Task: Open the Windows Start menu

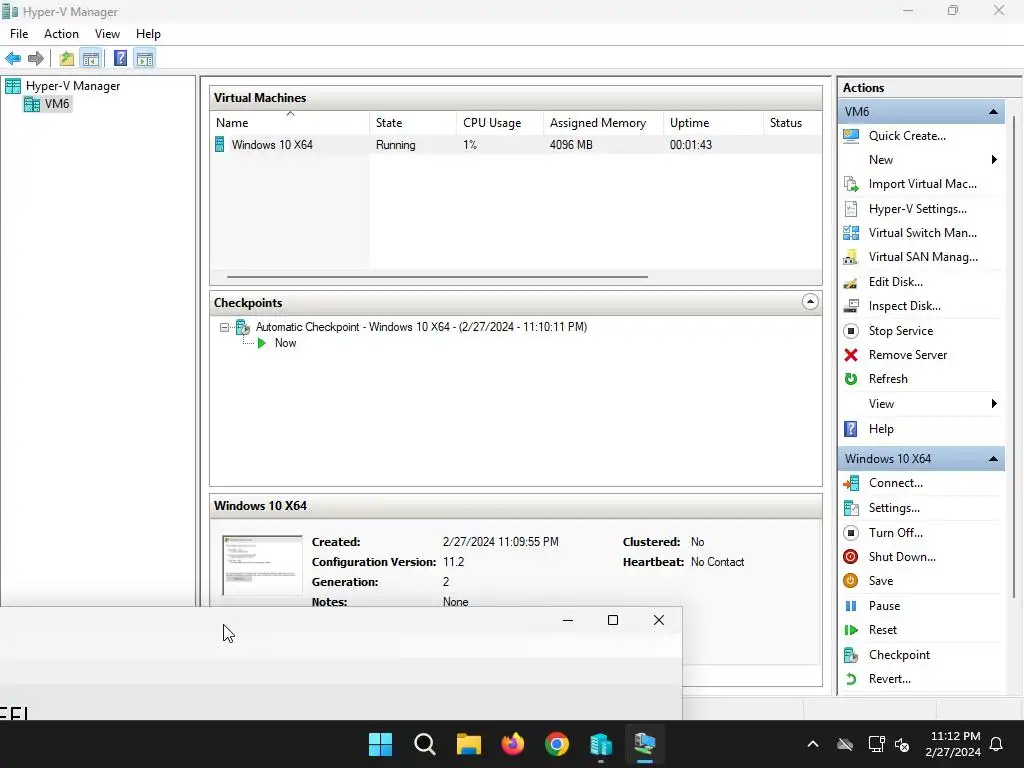Action: [x=380, y=744]
